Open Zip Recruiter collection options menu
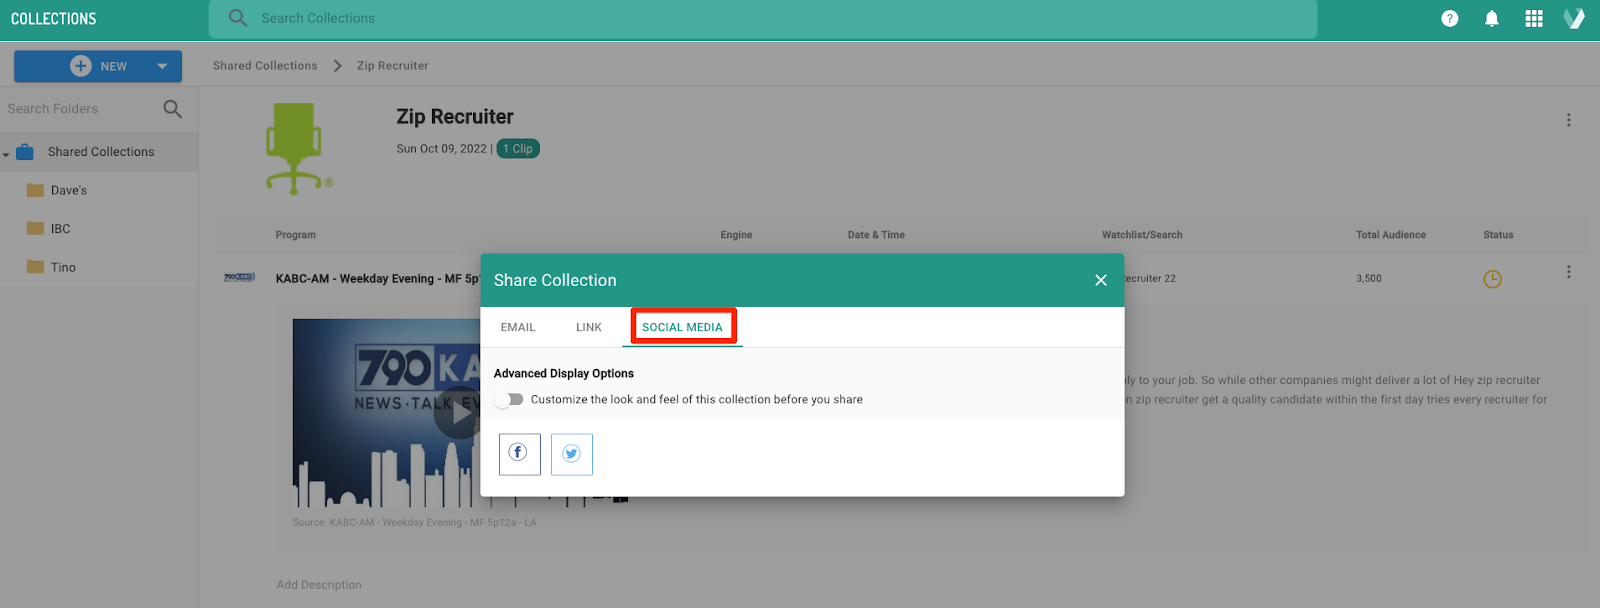The height and width of the screenshot is (608, 1600). tap(1568, 120)
